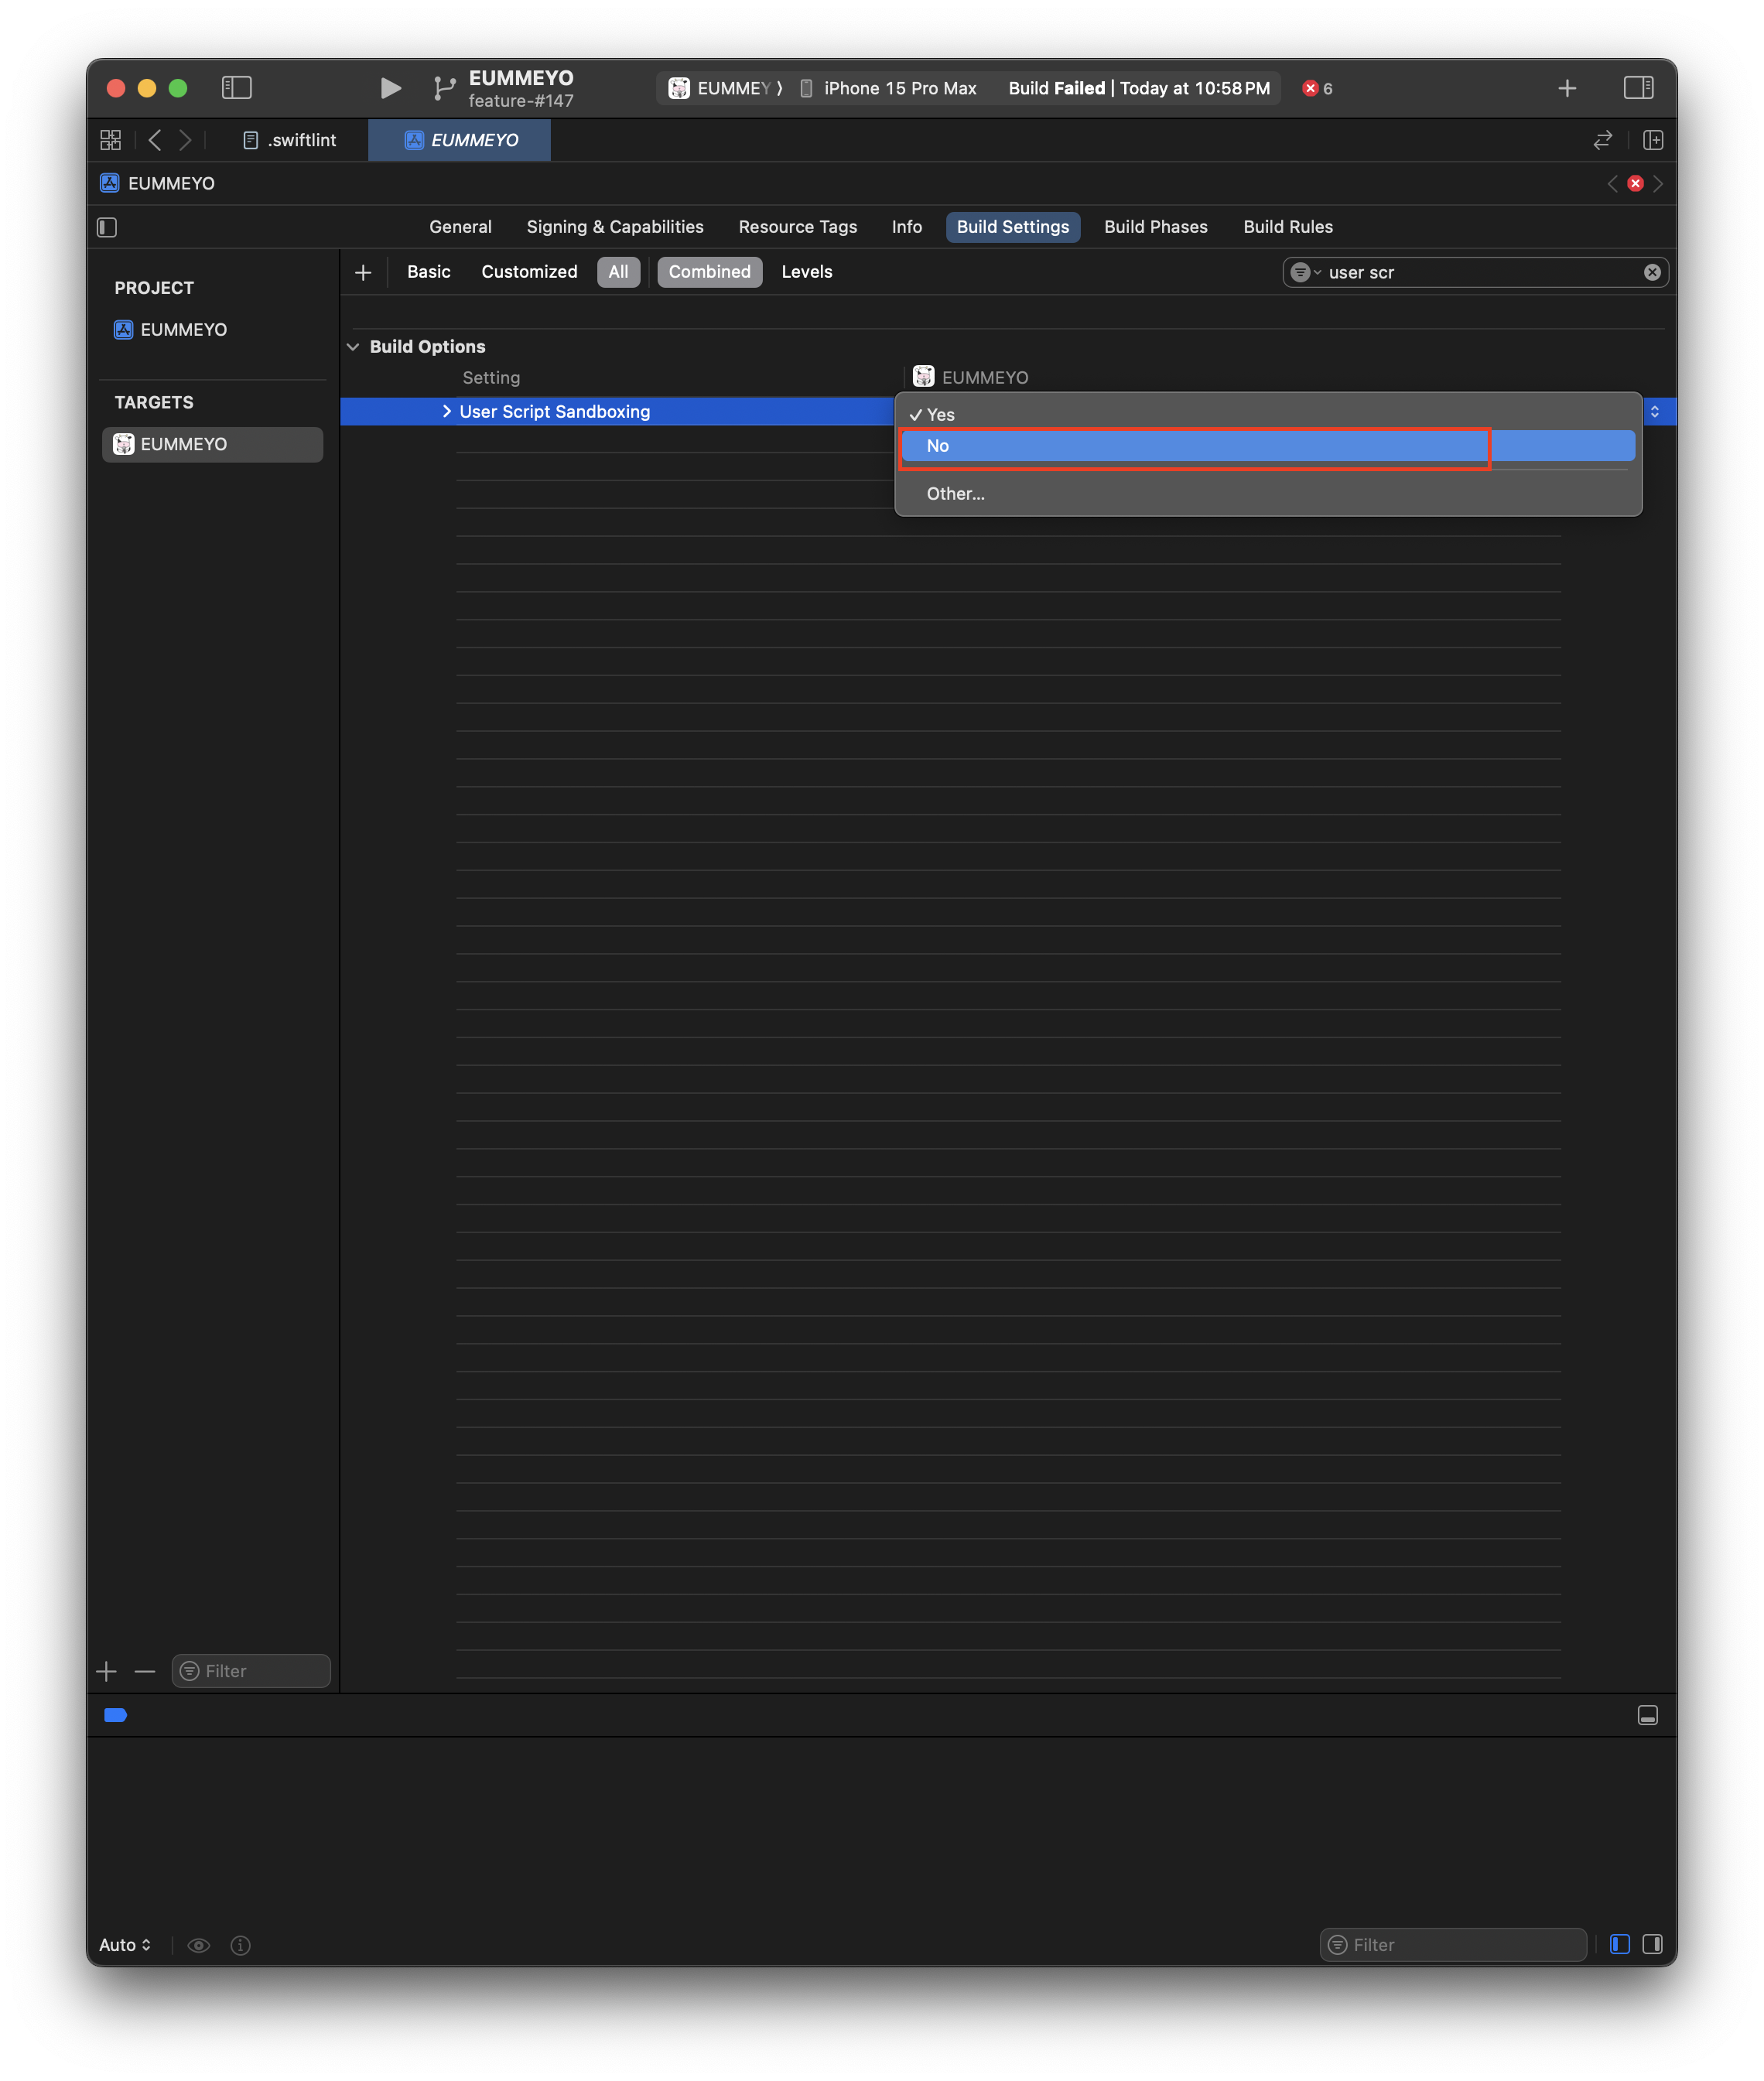1764x2081 pixels.
Task: Add a build setting with plus button
Action: 363,272
